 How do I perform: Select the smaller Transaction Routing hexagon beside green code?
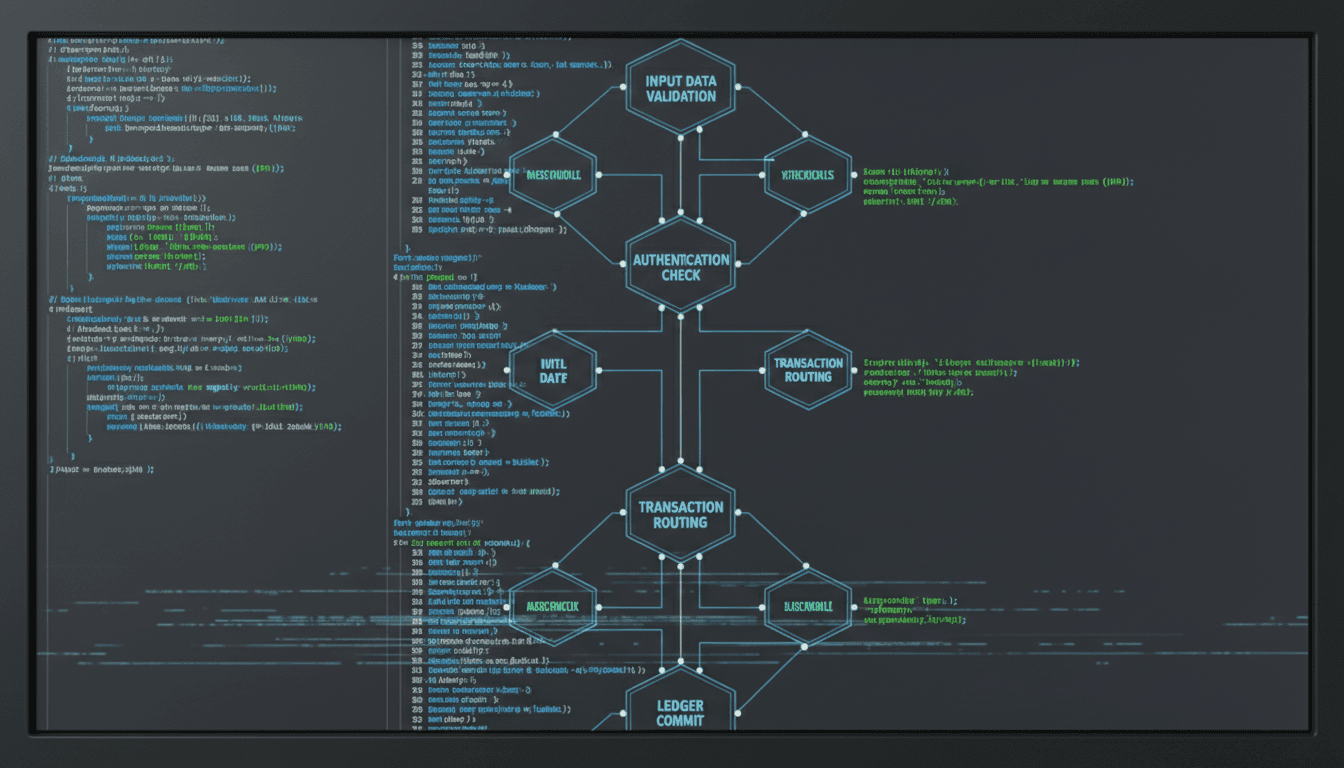point(808,370)
